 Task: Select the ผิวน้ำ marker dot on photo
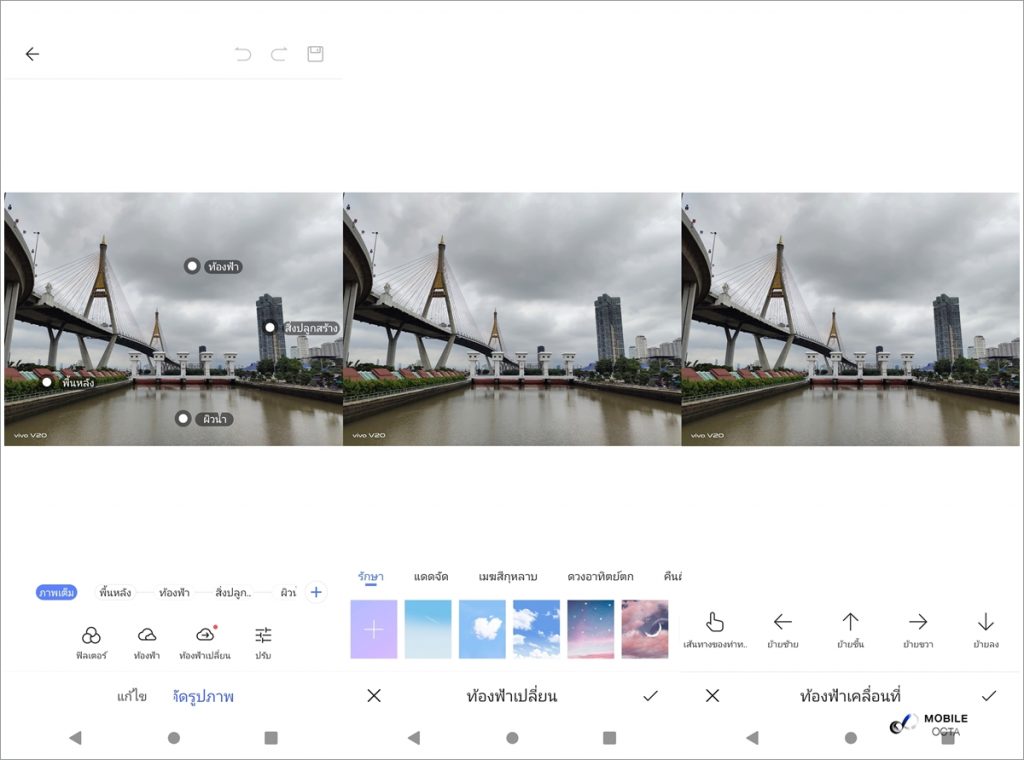coord(182,418)
